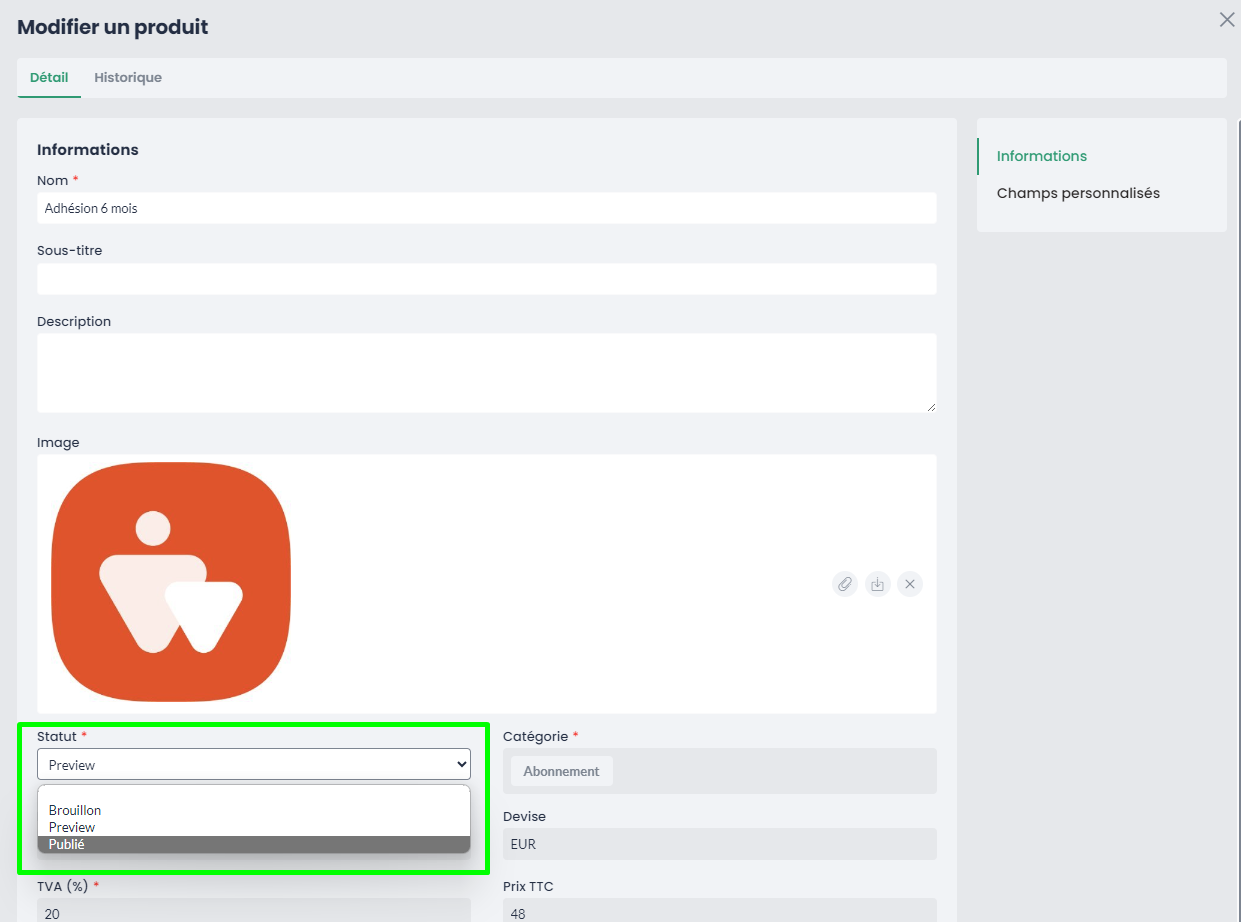The width and height of the screenshot is (1241, 922).
Task: Click the Devise field showing EUR
Action: click(719, 844)
